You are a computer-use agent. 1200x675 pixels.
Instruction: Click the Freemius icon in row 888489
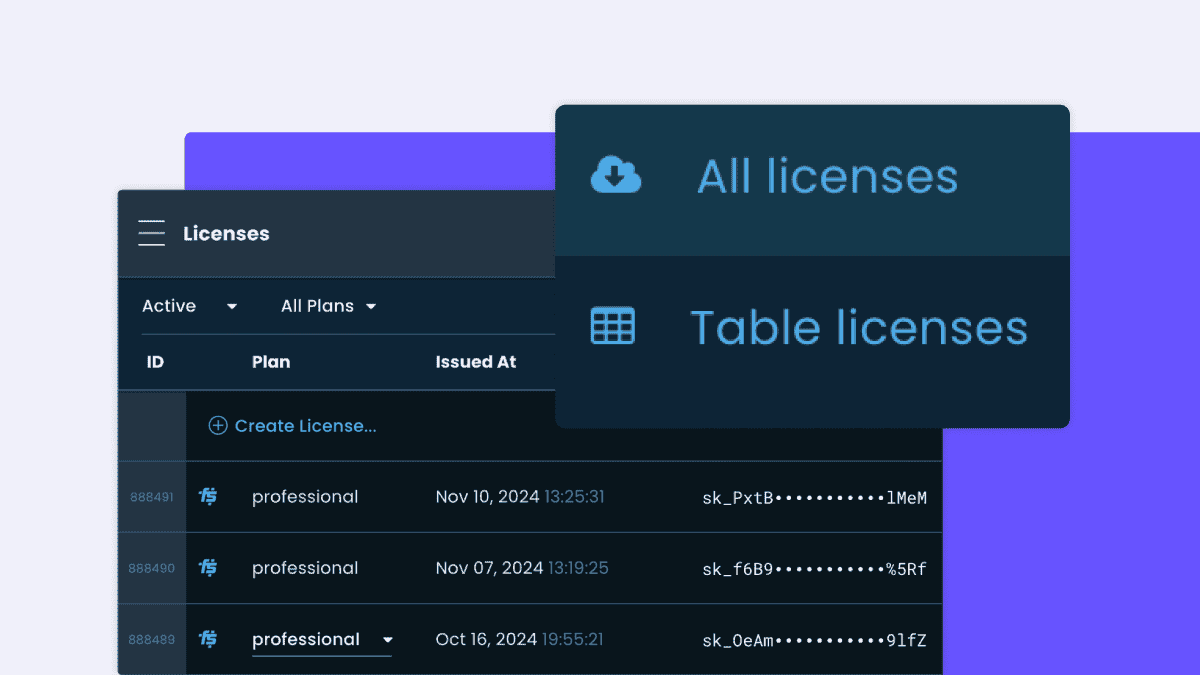click(208, 639)
